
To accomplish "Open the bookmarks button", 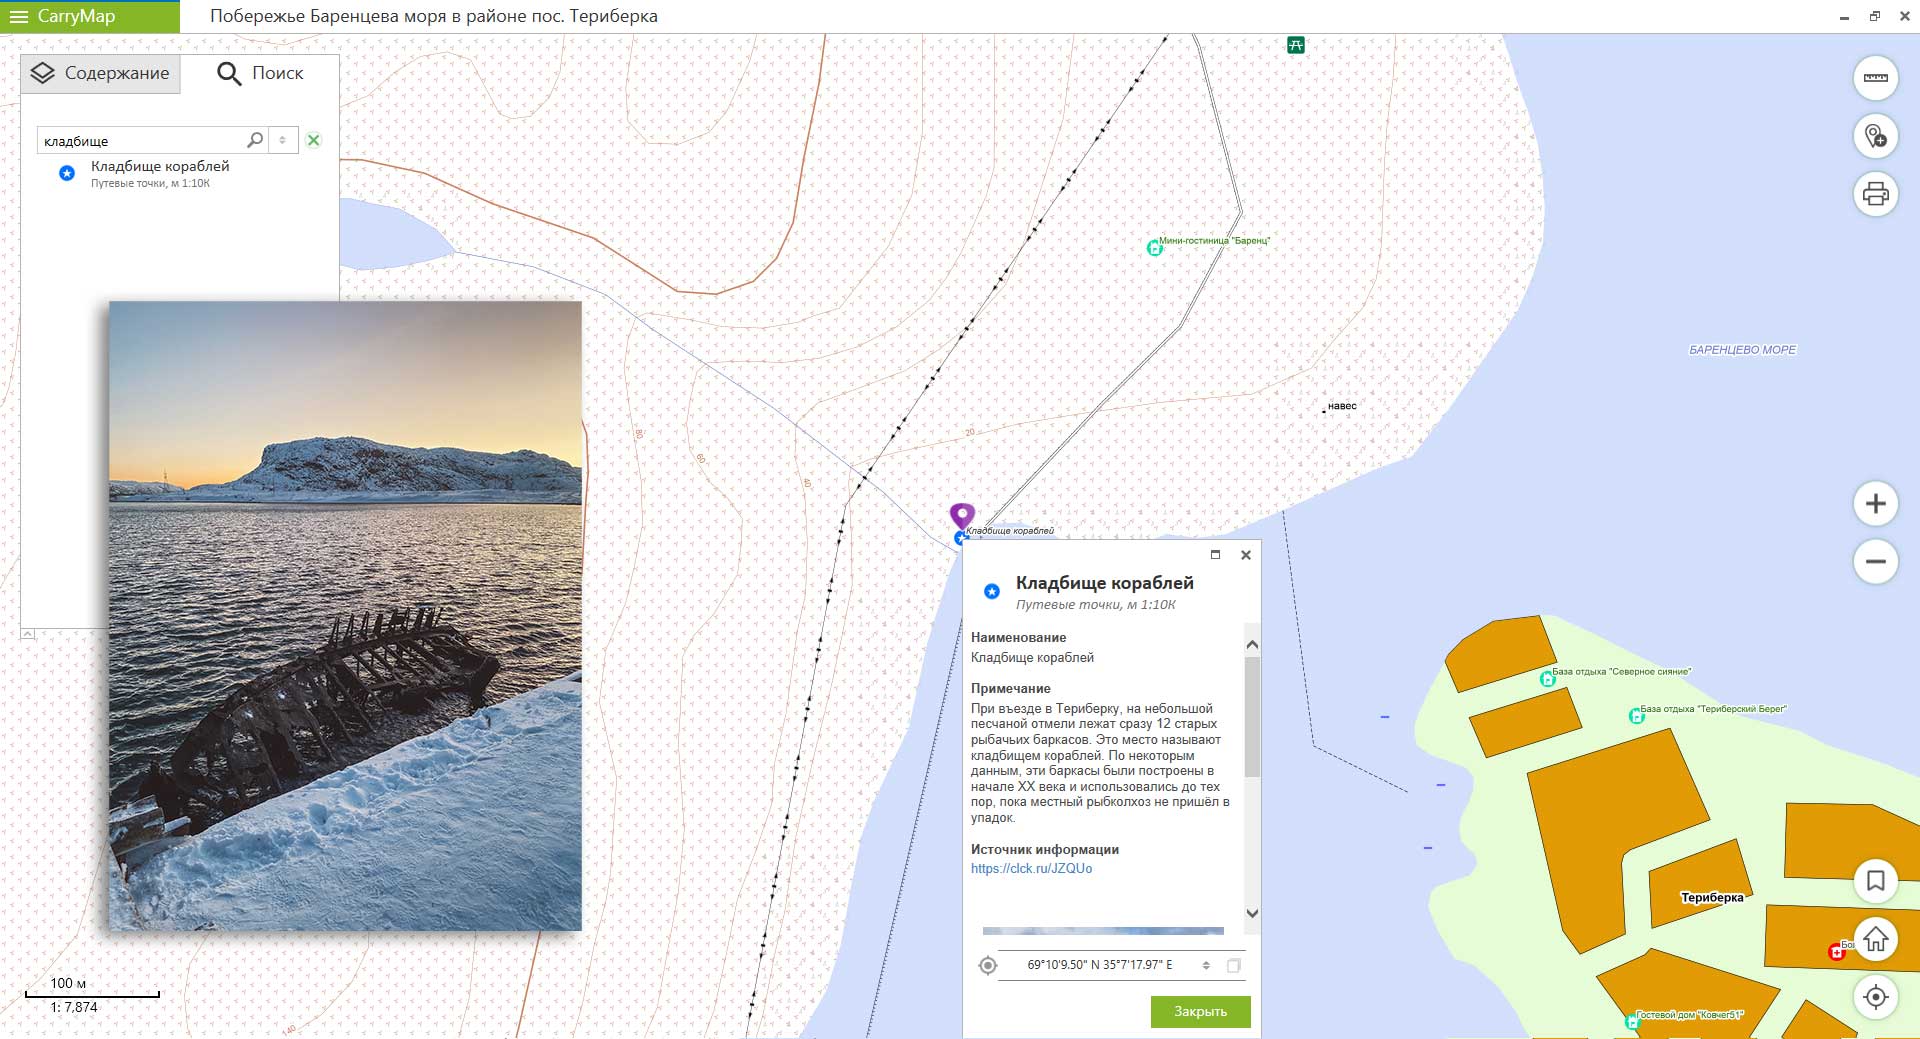I will [x=1875, y=881].
